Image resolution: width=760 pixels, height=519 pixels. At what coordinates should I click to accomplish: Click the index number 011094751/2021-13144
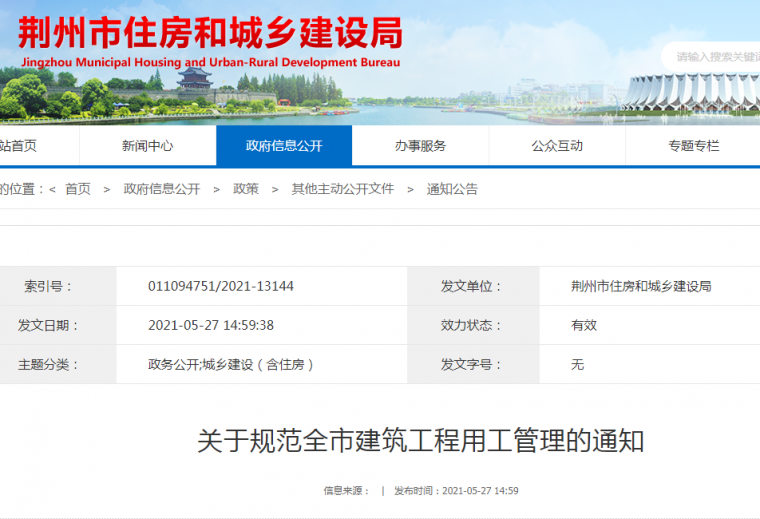pos(220,286)
